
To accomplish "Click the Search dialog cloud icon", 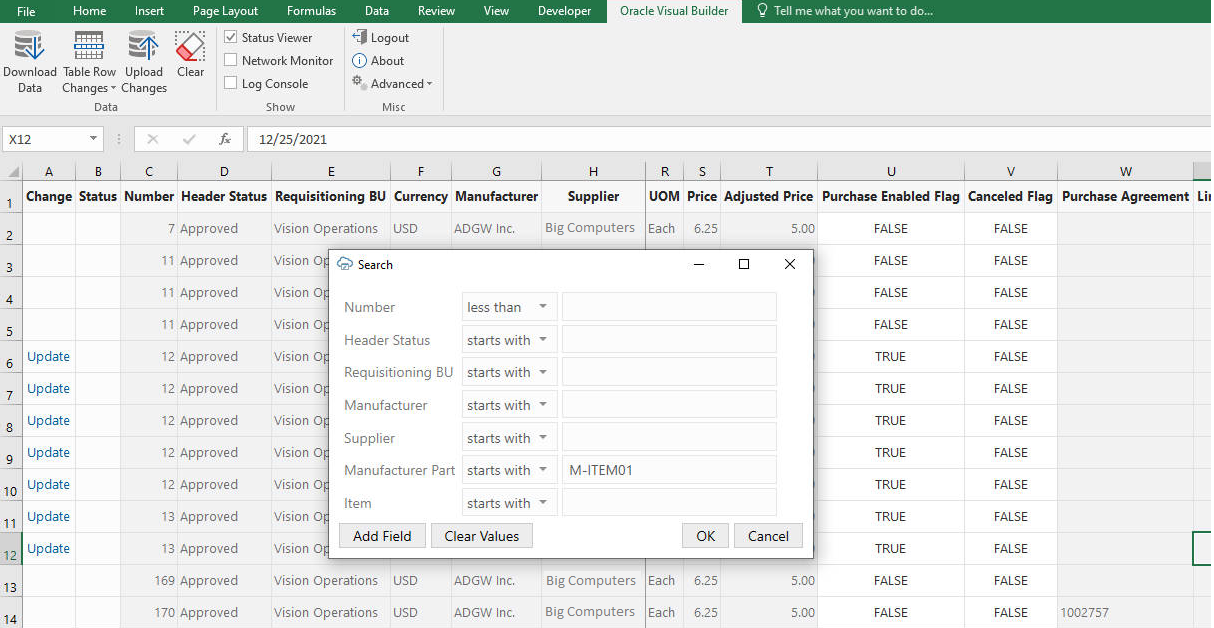I will 345,265.
